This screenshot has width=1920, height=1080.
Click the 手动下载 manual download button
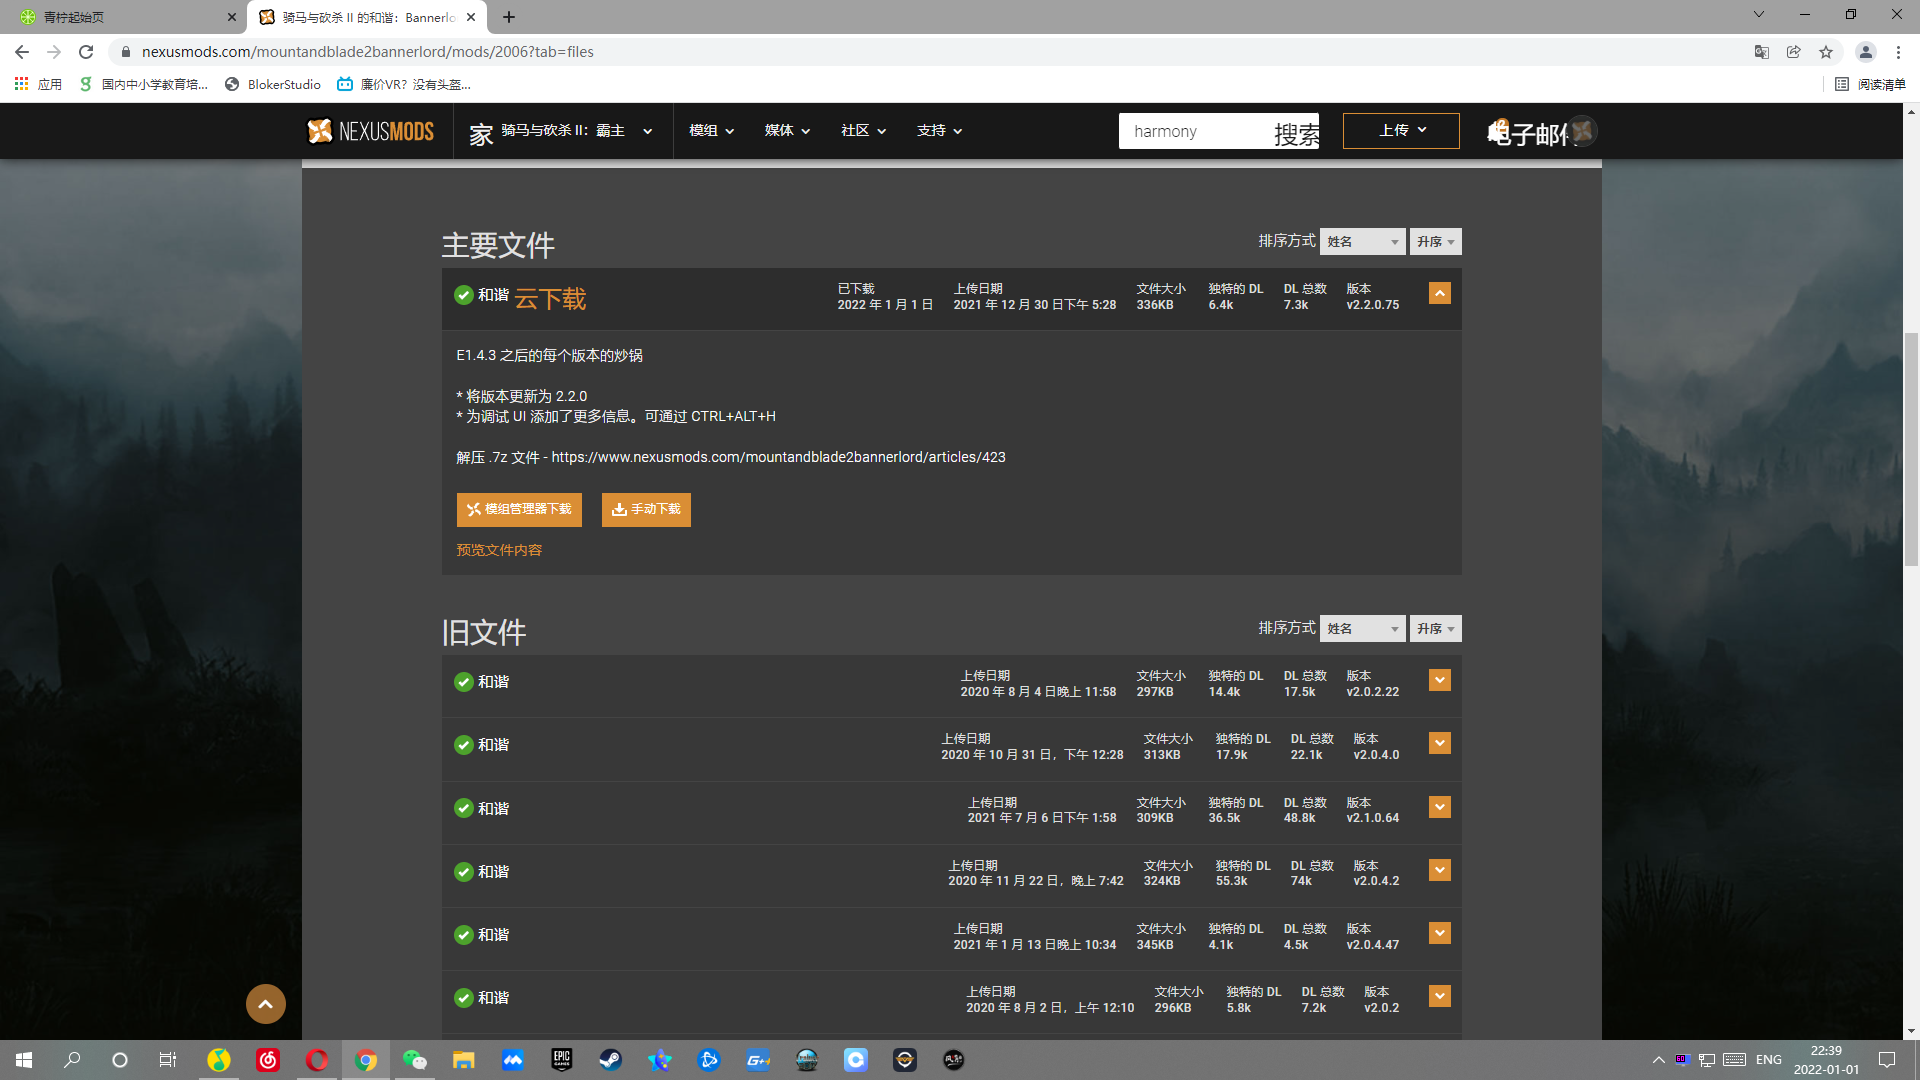(646, 509)
